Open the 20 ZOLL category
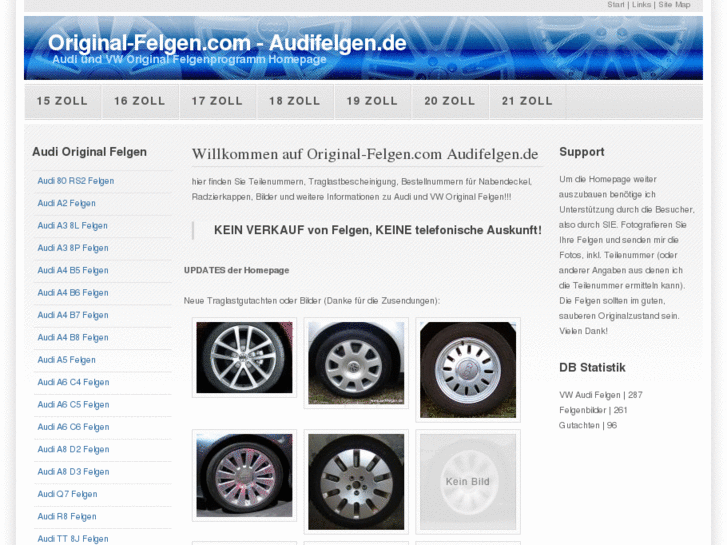The image size is (727, 545). (x=450, y=102)
